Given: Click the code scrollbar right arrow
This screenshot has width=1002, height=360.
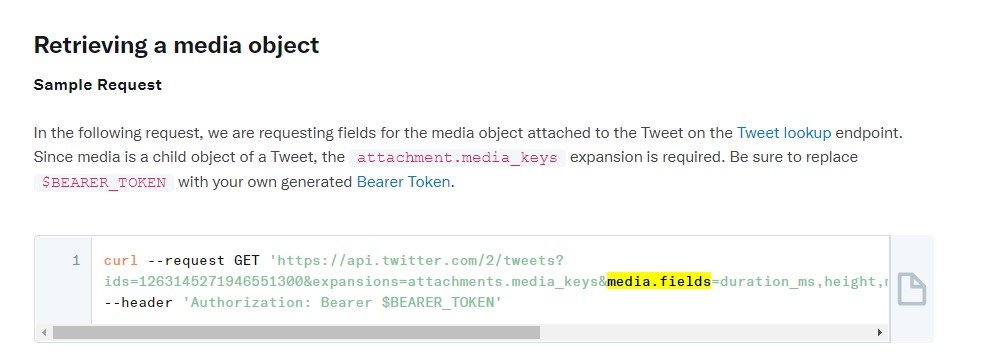Looking at the screenshot, I should 879,333.
